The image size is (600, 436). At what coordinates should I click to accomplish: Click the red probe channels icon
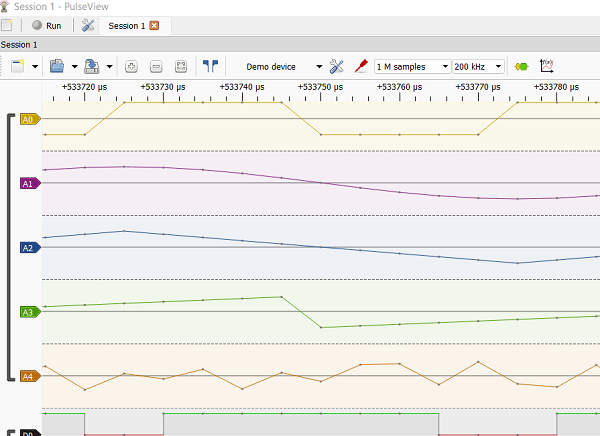(360, 67)
